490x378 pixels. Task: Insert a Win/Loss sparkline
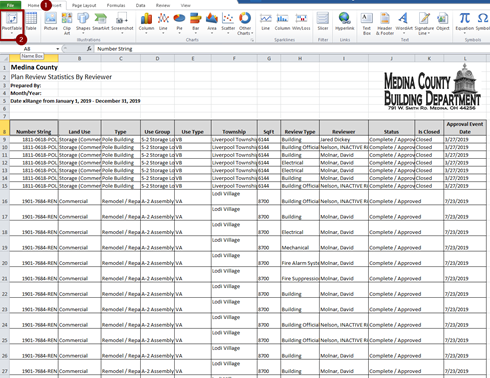[x=301, y=22]
